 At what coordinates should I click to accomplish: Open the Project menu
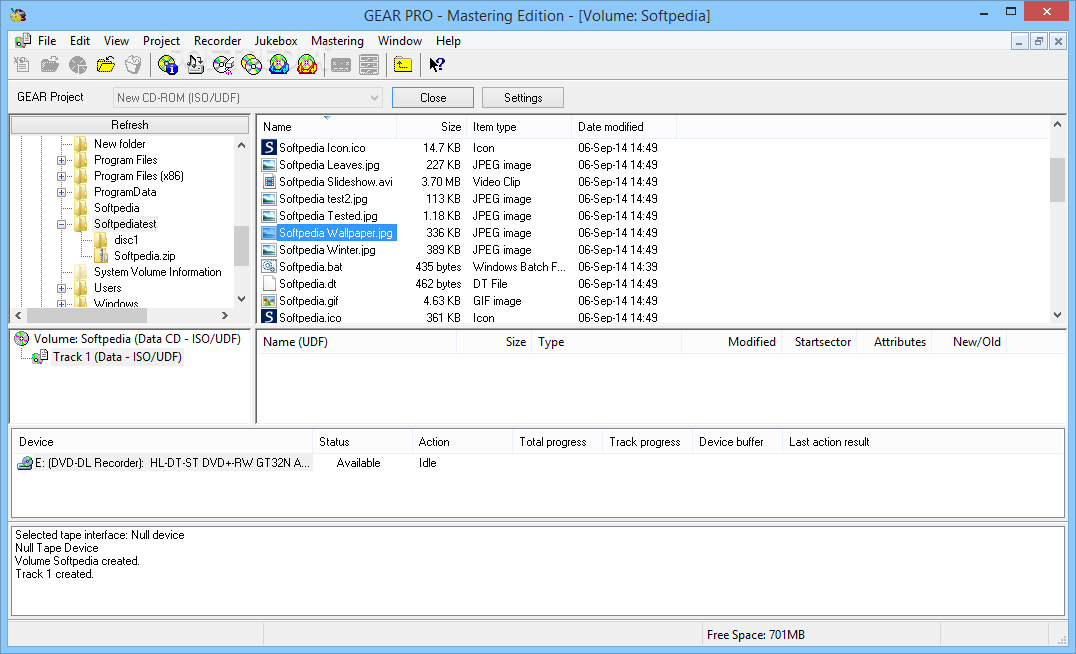point(161,41)
